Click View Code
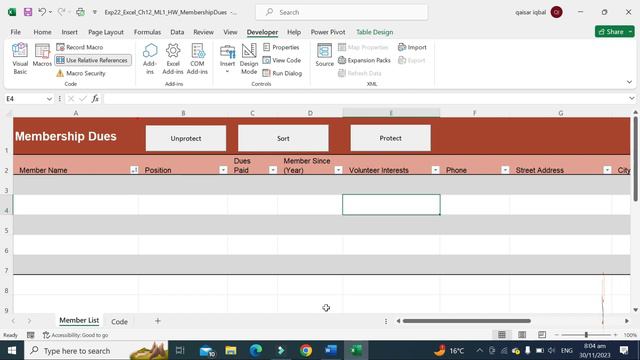This screenshot has height=360, width=640. pos(282,60)
